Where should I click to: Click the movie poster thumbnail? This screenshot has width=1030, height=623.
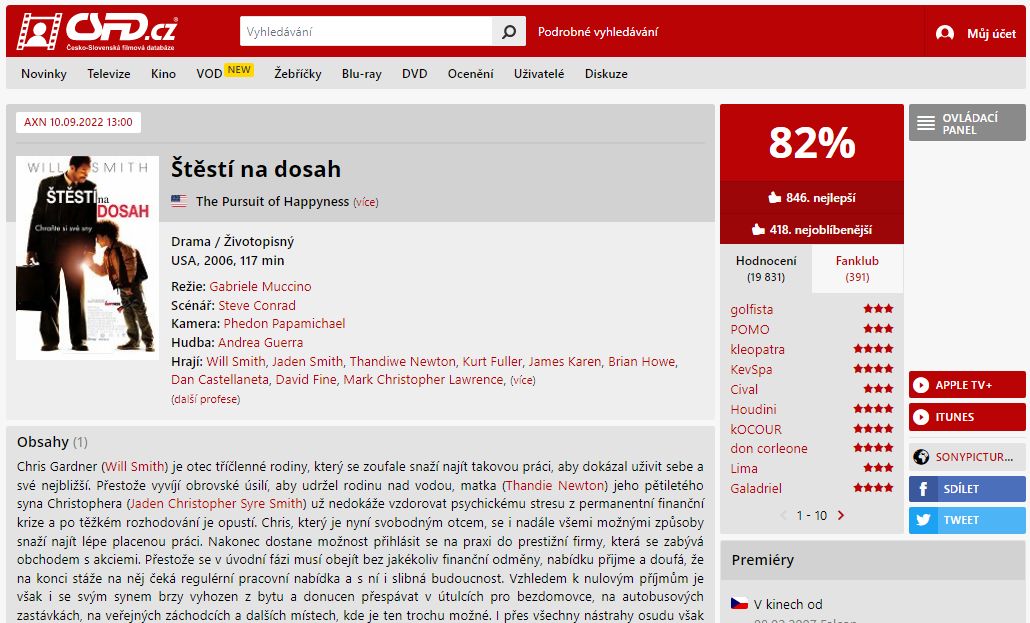(x=87, y=258)
